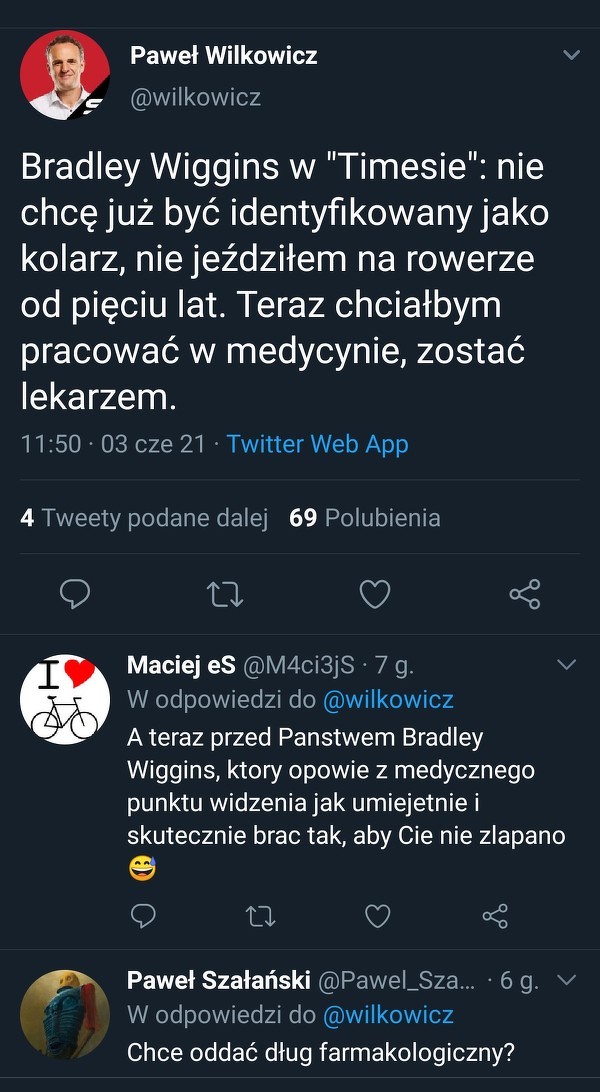Share the main Bradley Wiggins tweet
This screenshot has width=600, height=1092.
[x=524, y=595]
